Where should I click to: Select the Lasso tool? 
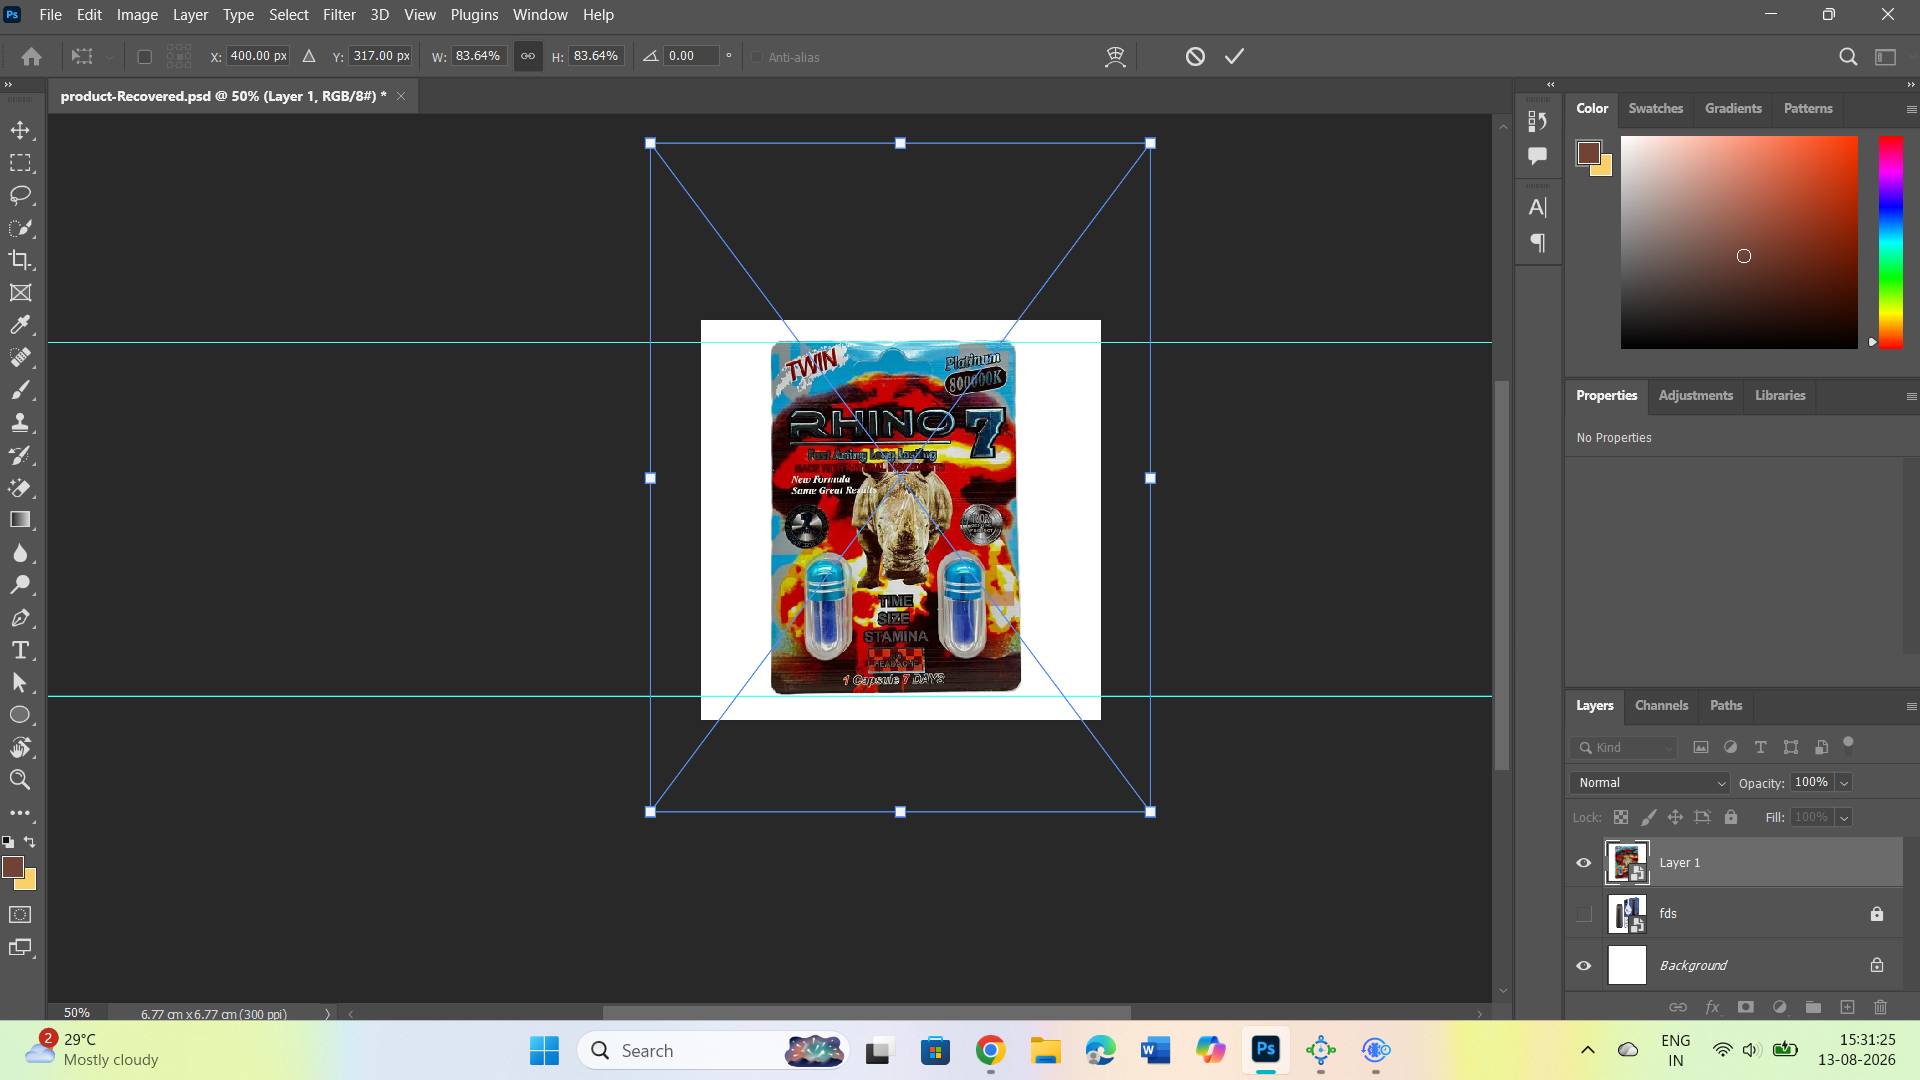(20, 195)
